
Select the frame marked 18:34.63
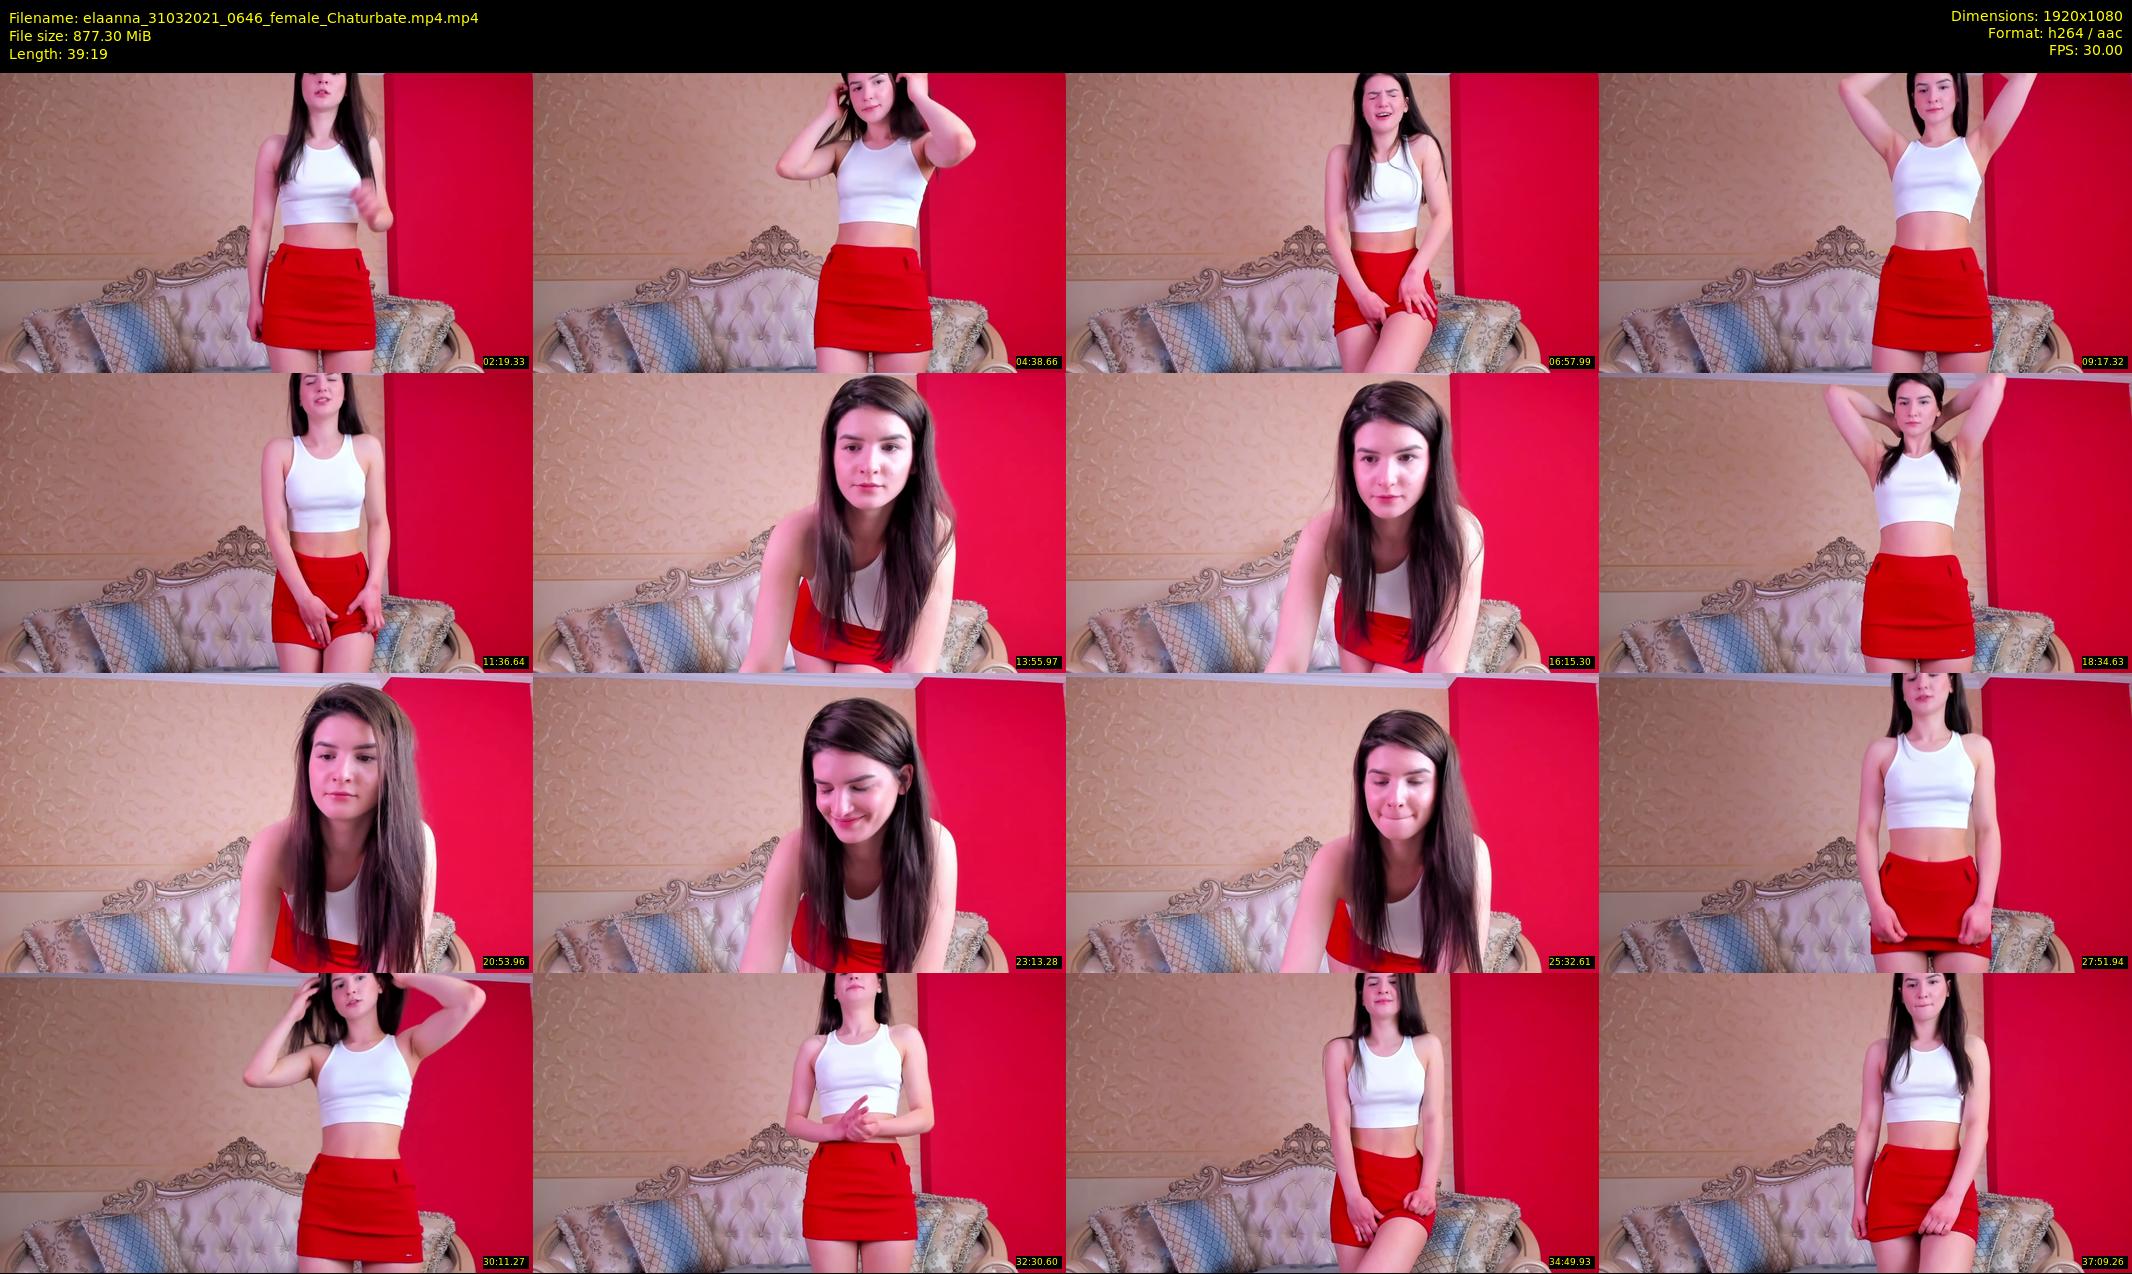click(1865, 522)
